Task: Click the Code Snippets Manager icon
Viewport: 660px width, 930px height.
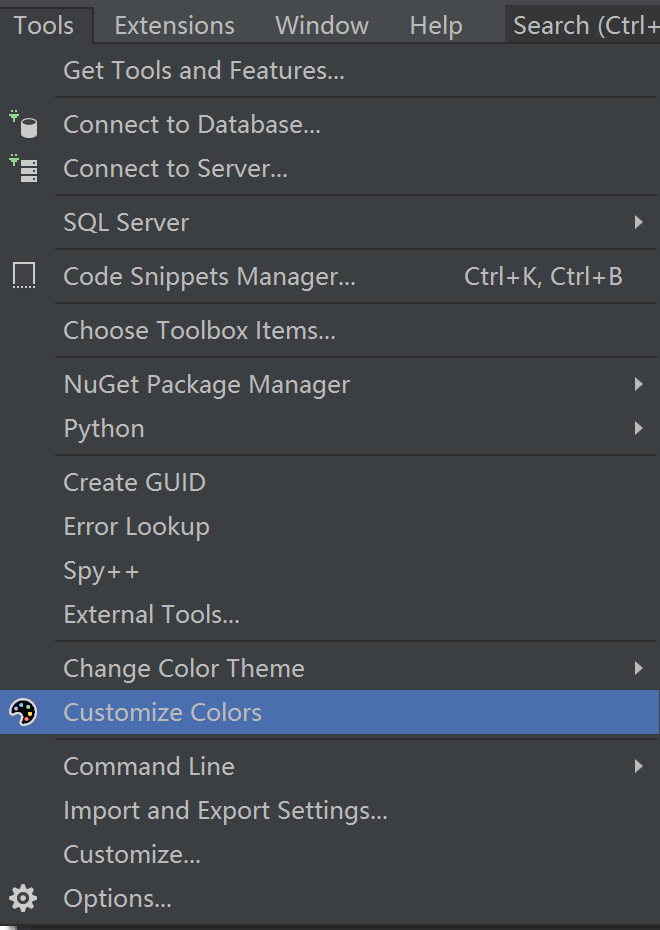Action: tap(23, 277)
